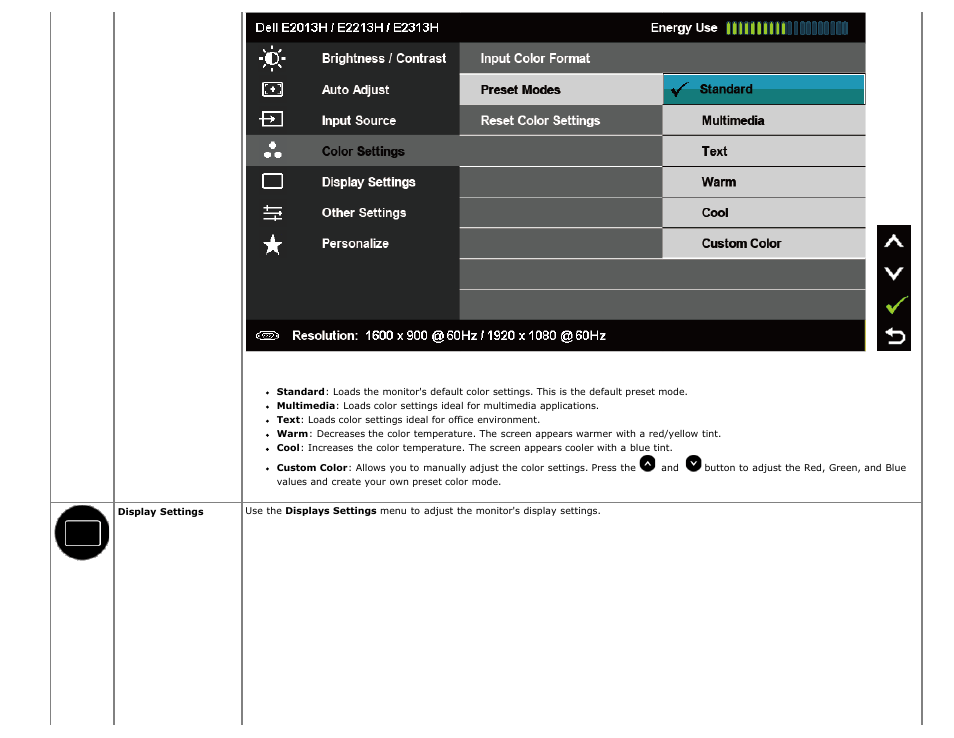Click the Other Settings sliders icon
Screen dimensions: 954x738
[x=272, y=213]
